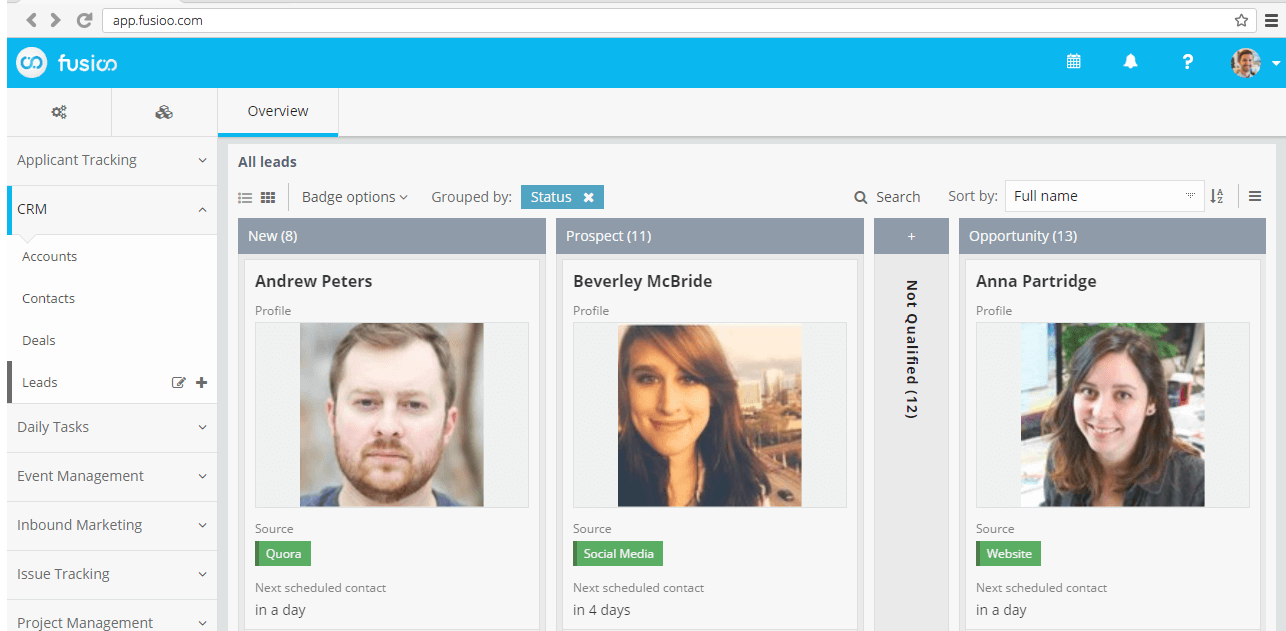Toggle sort direction A-Z icon
1286x631 pixels.
(x=1217, y=197)
